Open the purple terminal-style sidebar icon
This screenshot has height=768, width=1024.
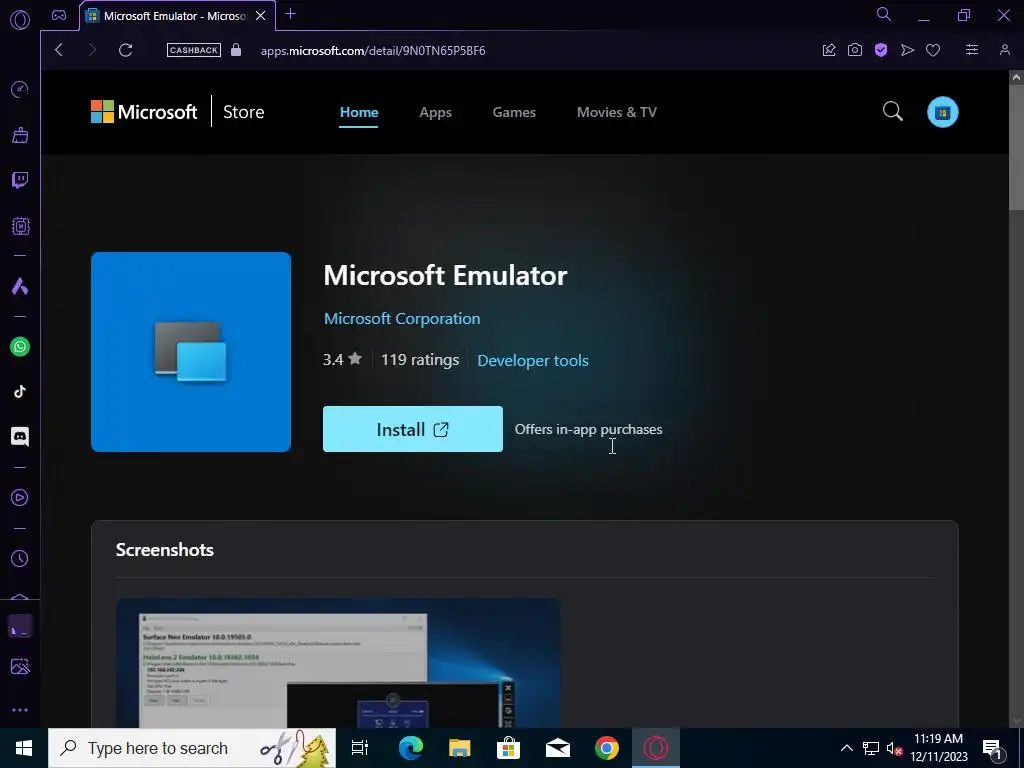point(20,627)
